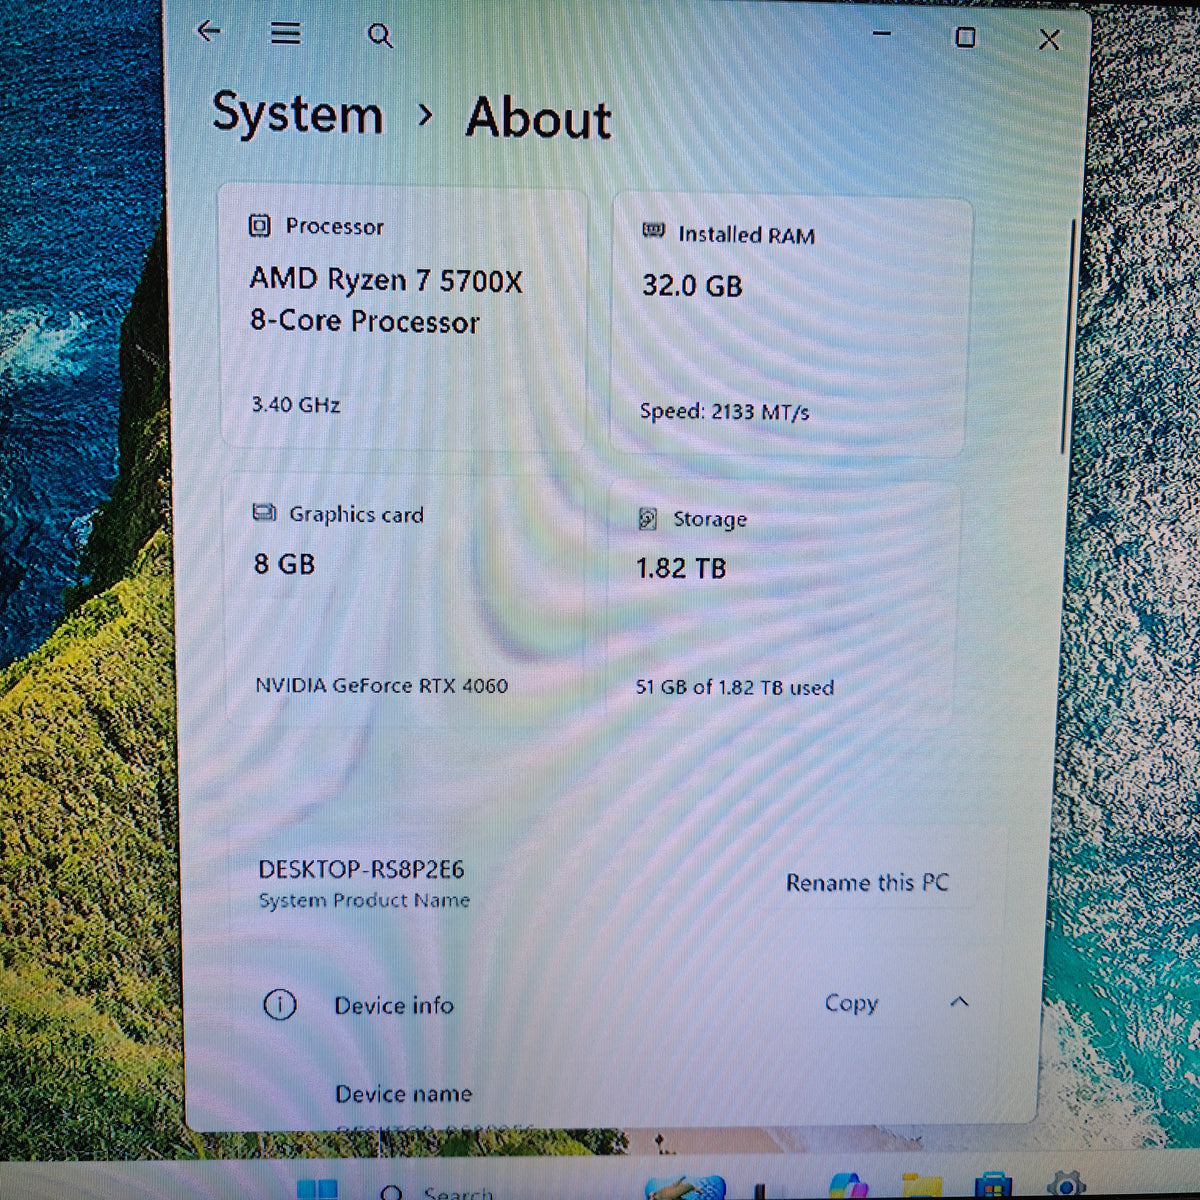Click the Installed RAM label
This screenshot has height=1200, width=1200.
(x=747, y=235)
